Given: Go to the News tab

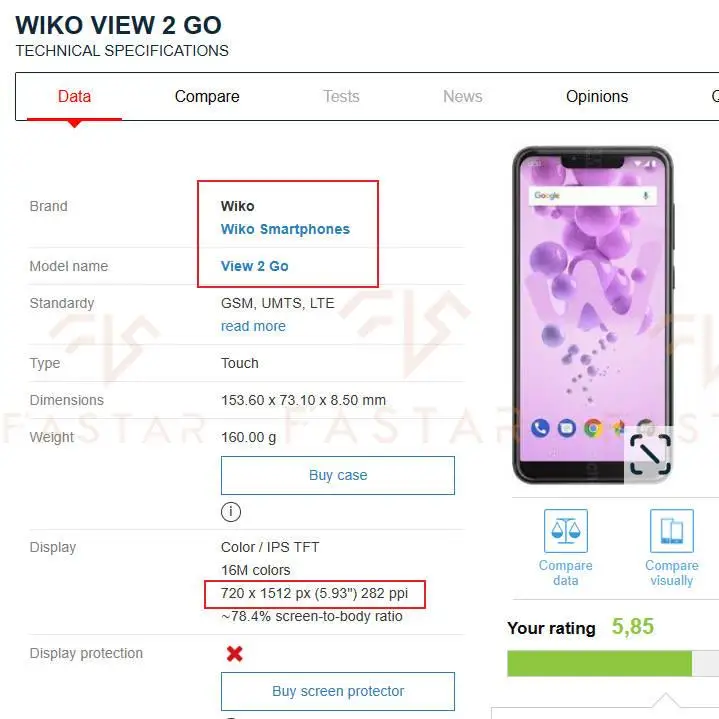Looking at the screenshot, I should click(462, 96).
